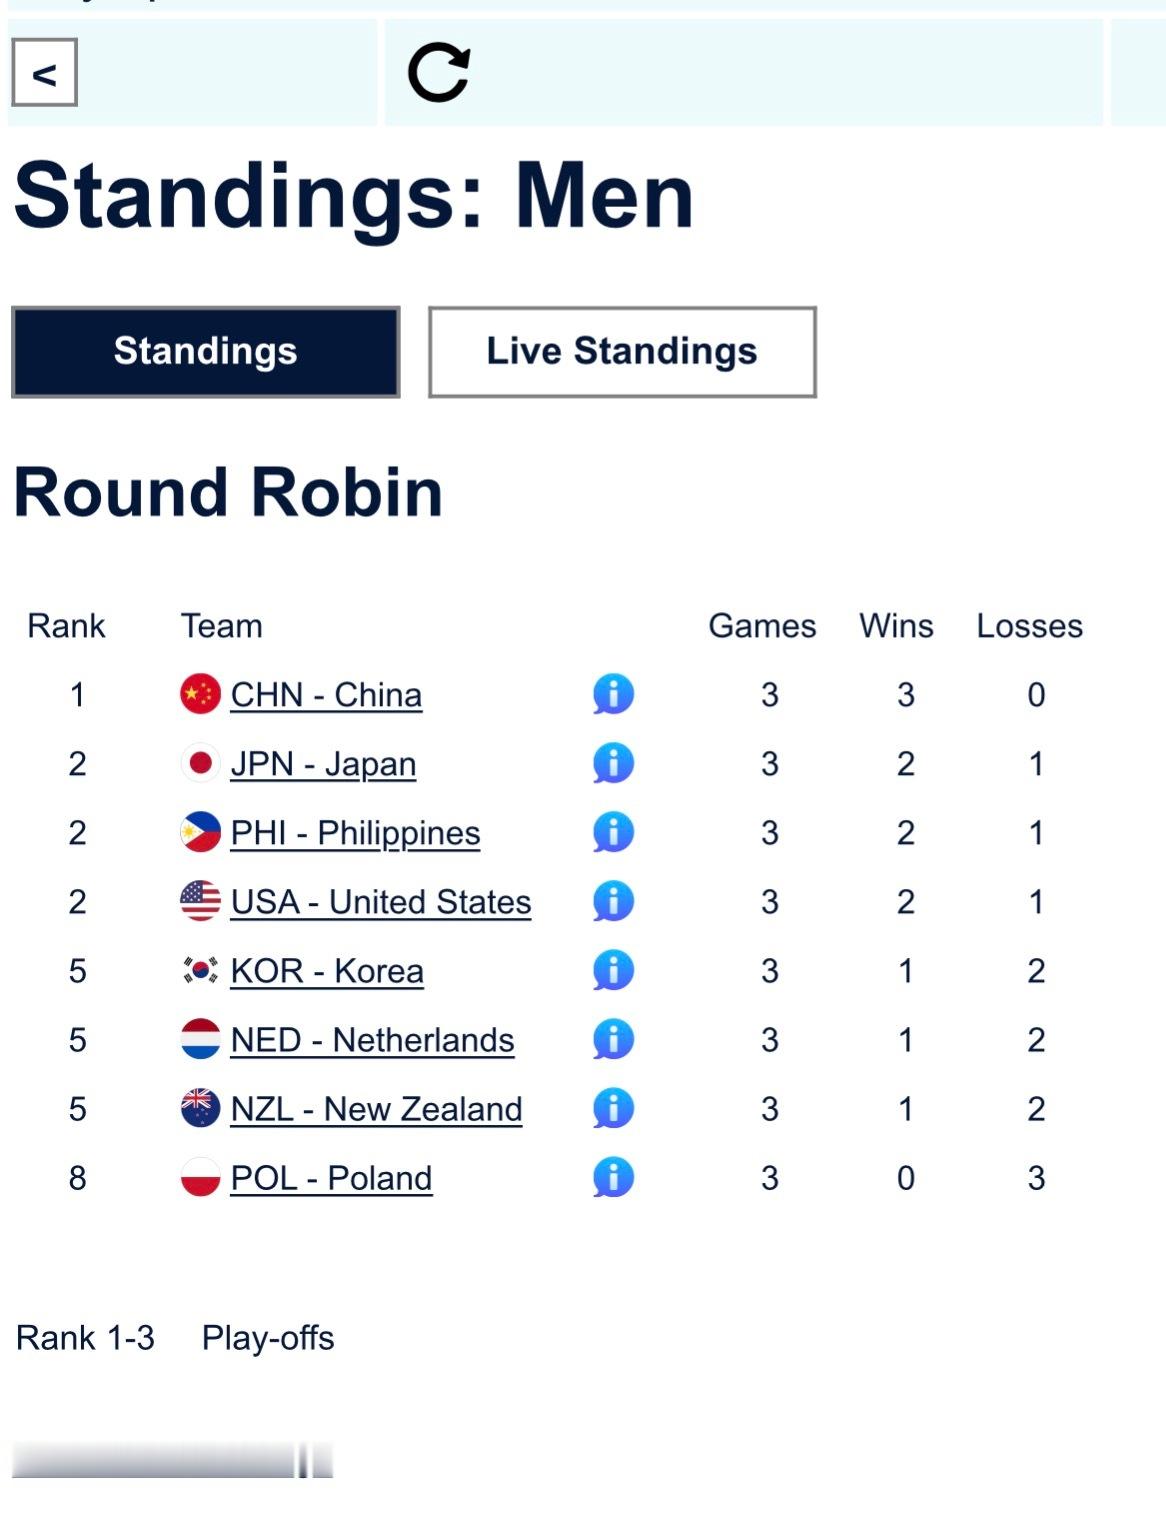The height and width of the screenshot is (1528, 1166).
Task: Open info icon for United States
Action: pyautogui.click(x=613, y=901)
